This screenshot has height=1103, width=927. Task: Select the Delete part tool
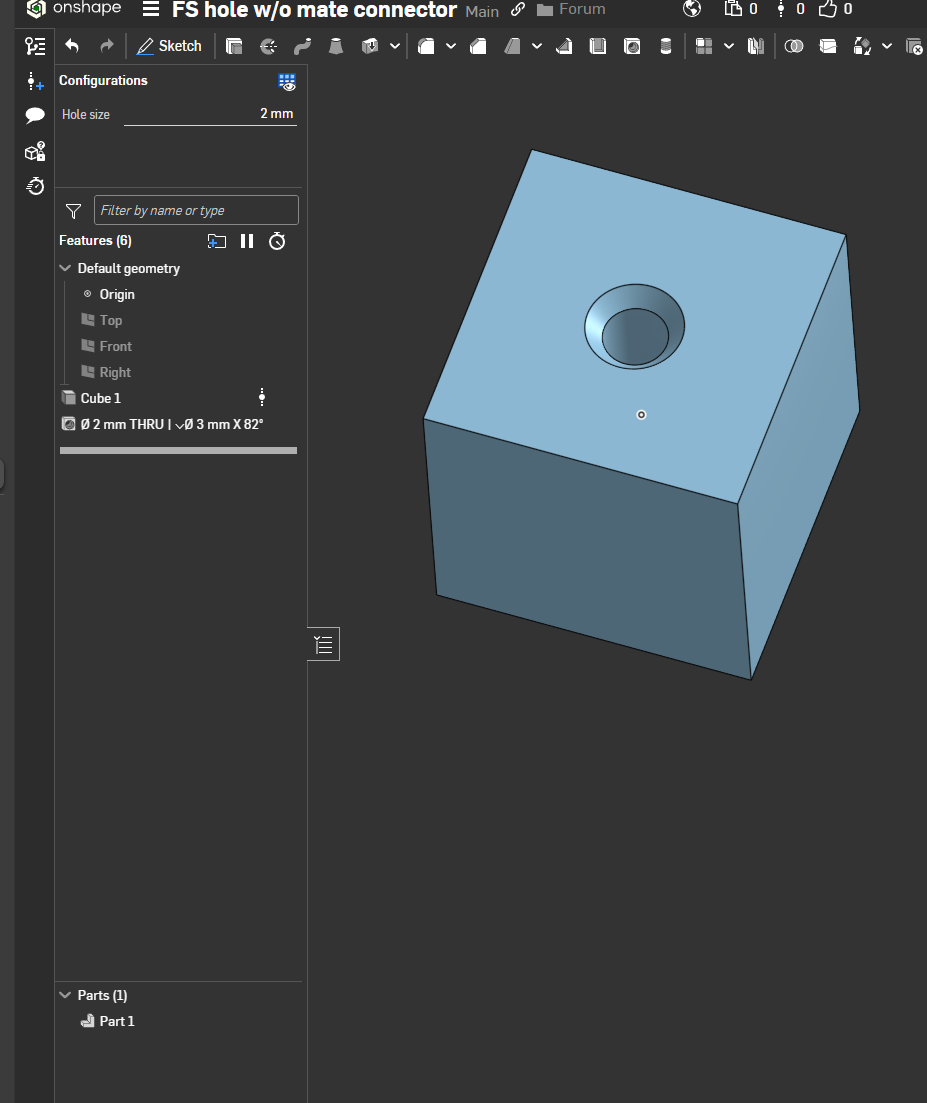click(914, 46)
